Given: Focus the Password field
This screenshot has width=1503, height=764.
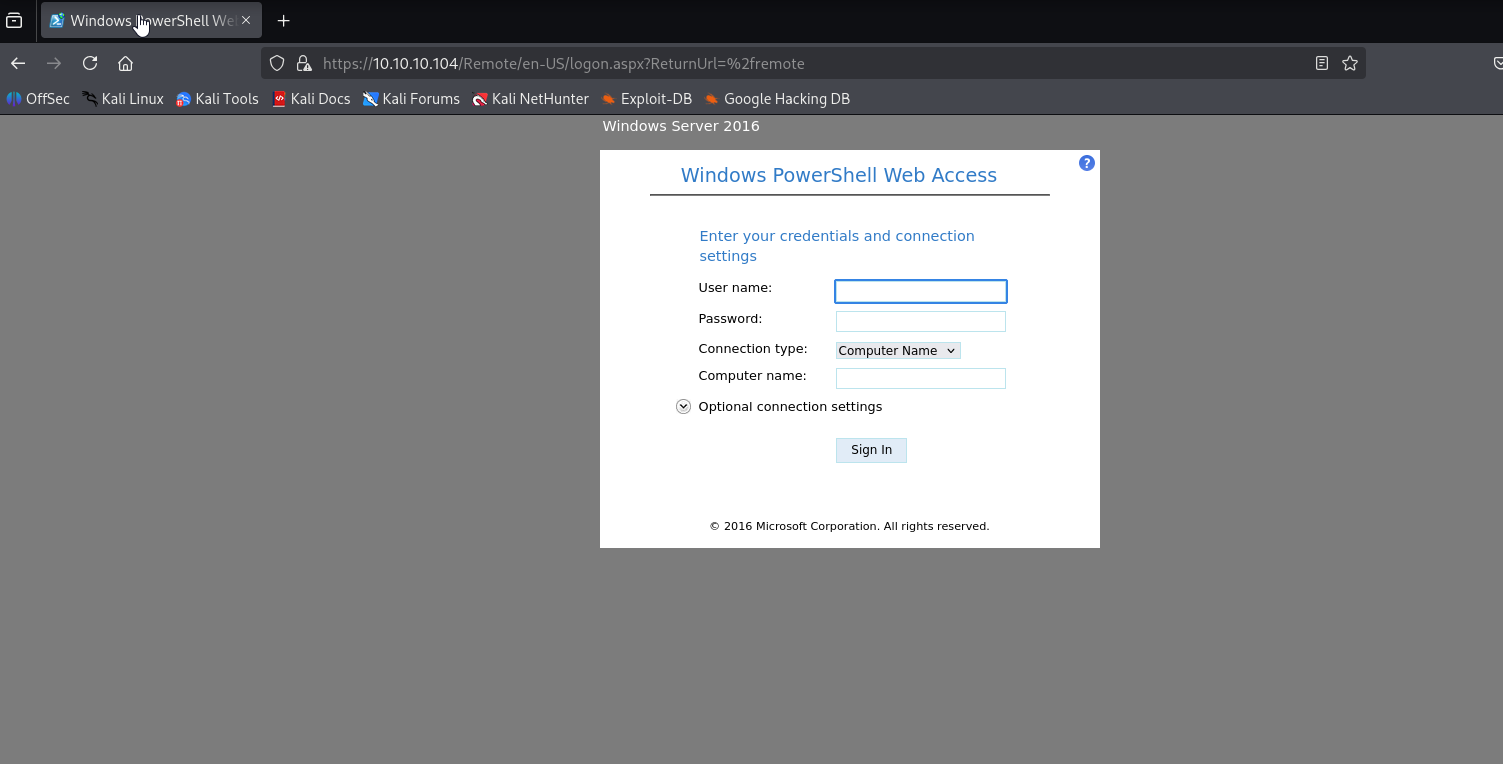Looking at the screenshot, I should [921, 321].
